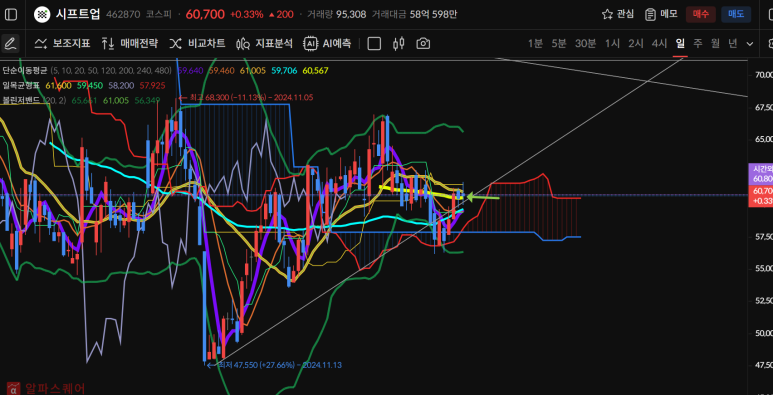This screenshot has height=395, width=773.
Task: Click the purple 시간외 price tag
Action: [x=761, y=174]
